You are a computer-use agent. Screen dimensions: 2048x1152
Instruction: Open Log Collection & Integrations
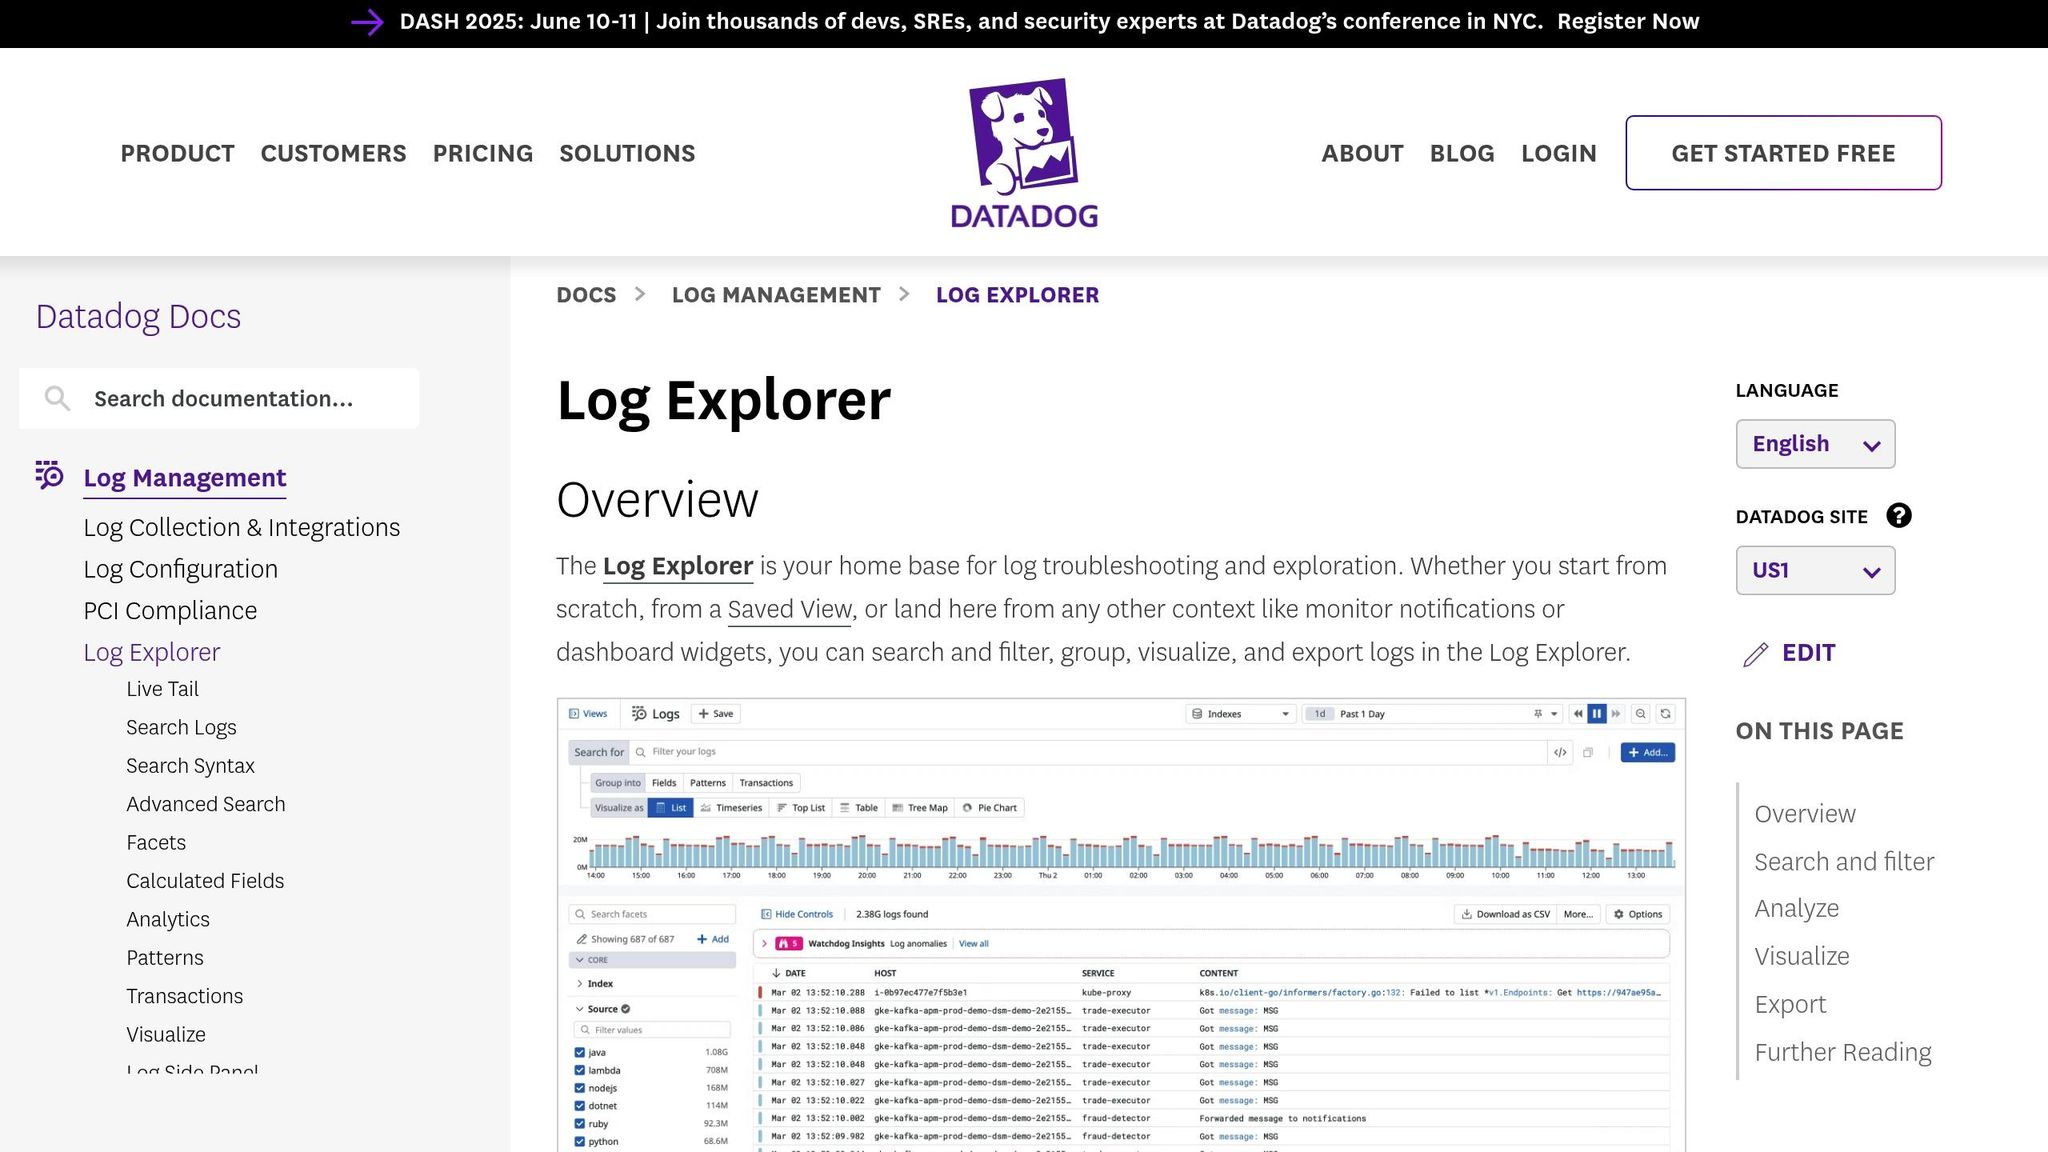[x=242, y=527]
